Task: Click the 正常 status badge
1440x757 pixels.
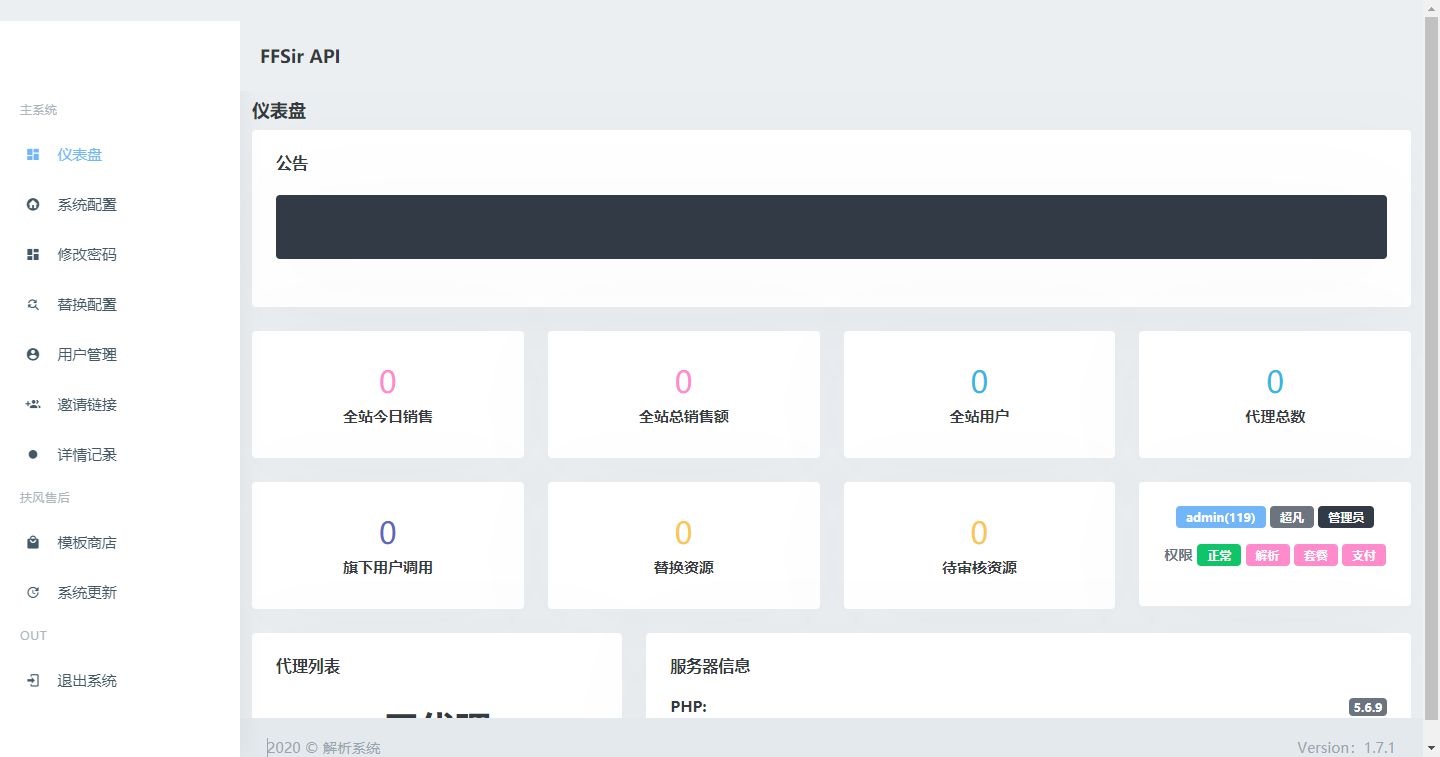Action: tap(1218, 555)
